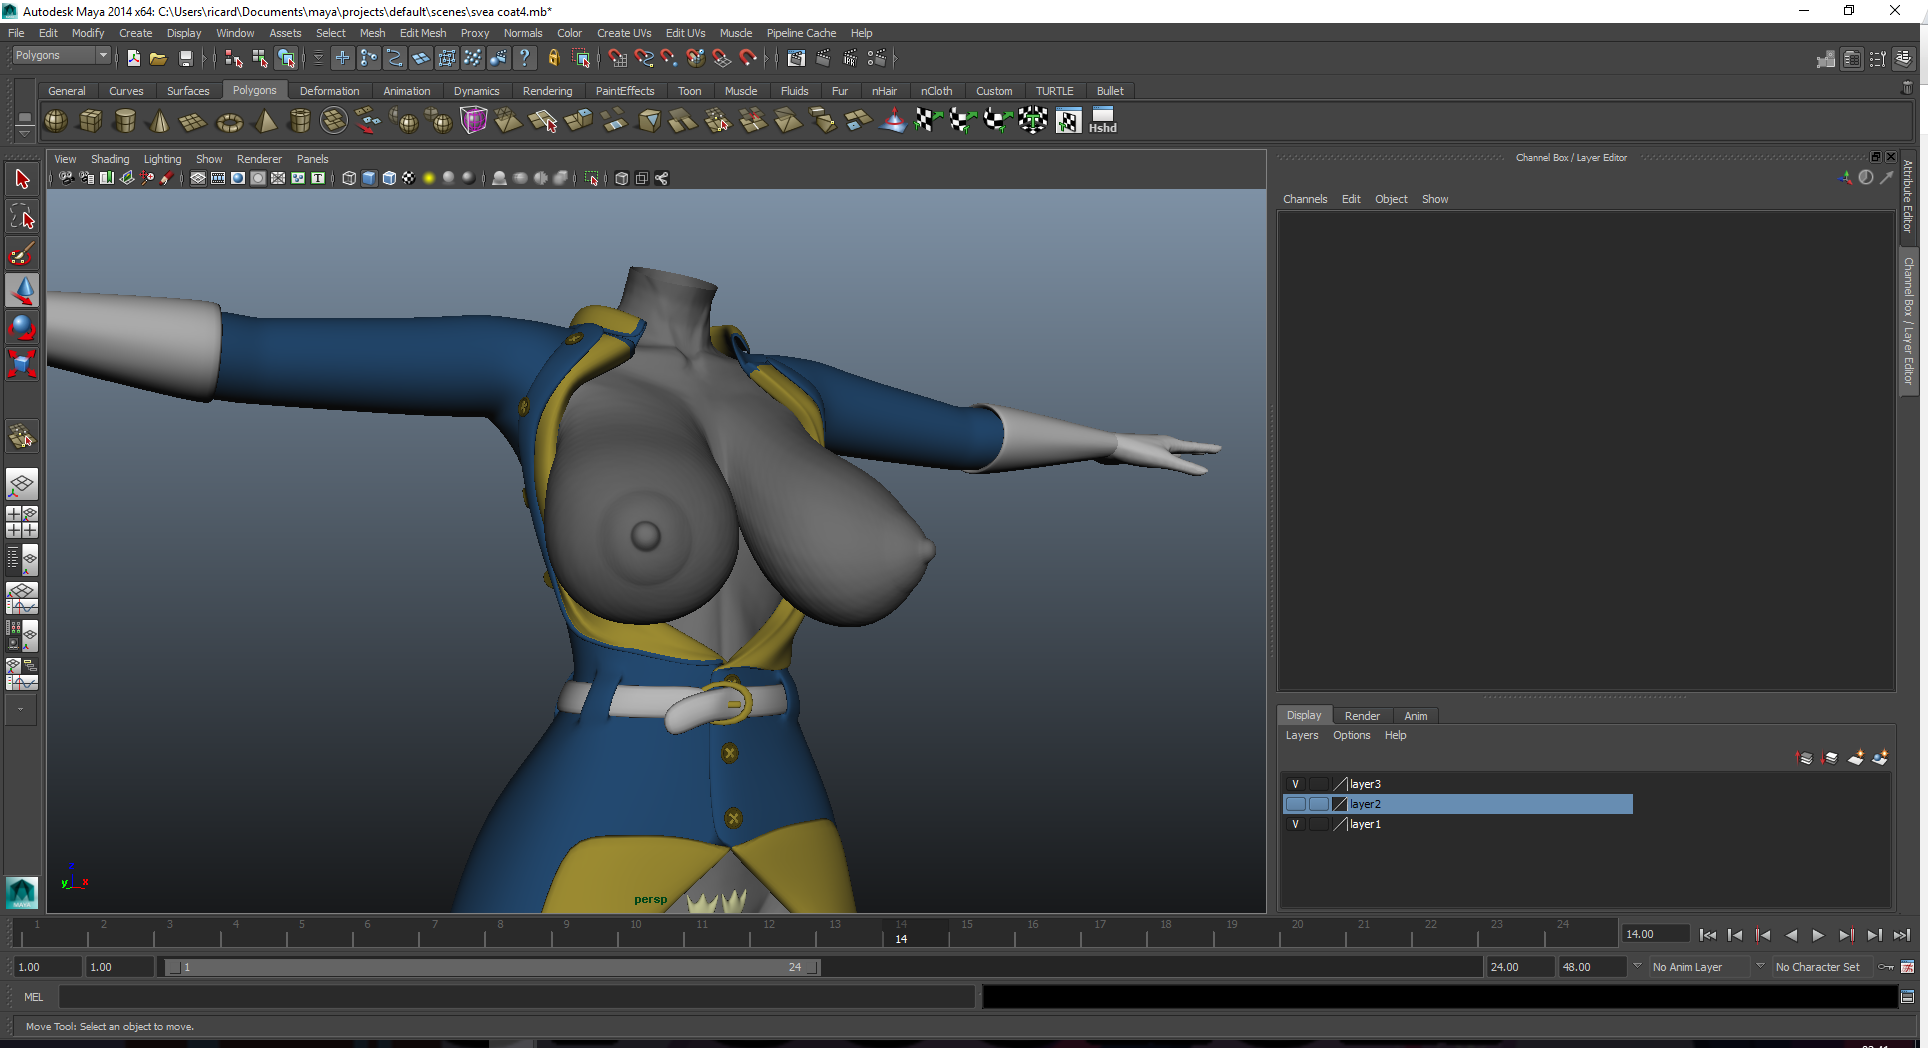Select the Move tool in toolbox
Screen dimensions: 1928x1048
pyautogui.click(x=22, y=290)
